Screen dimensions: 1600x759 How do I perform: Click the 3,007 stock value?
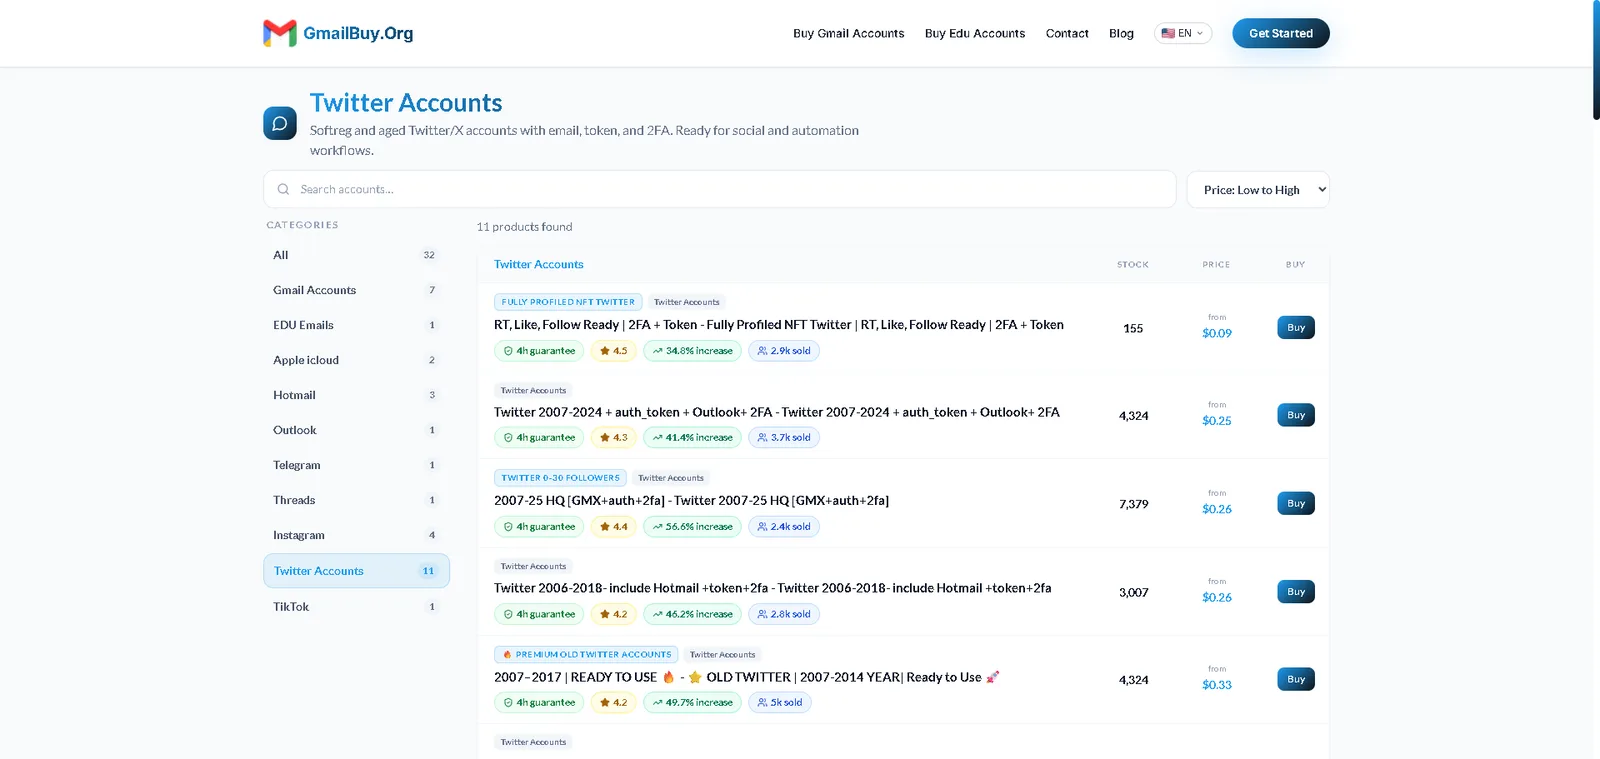click(x=1133, y=593)
